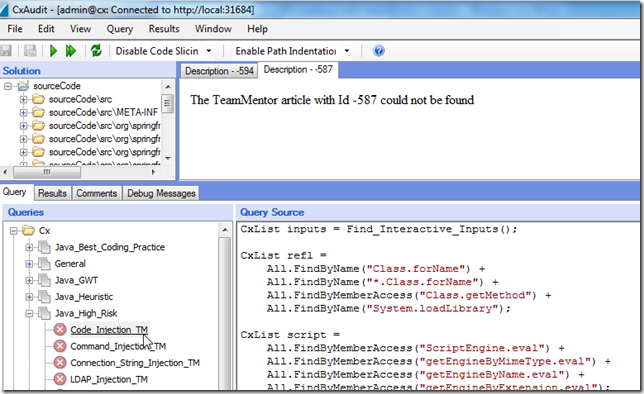Screen dimensions: 644x394
Task: Open the Enable Path Indentation dropdown arrow
Action: click(x=347, y=51)
